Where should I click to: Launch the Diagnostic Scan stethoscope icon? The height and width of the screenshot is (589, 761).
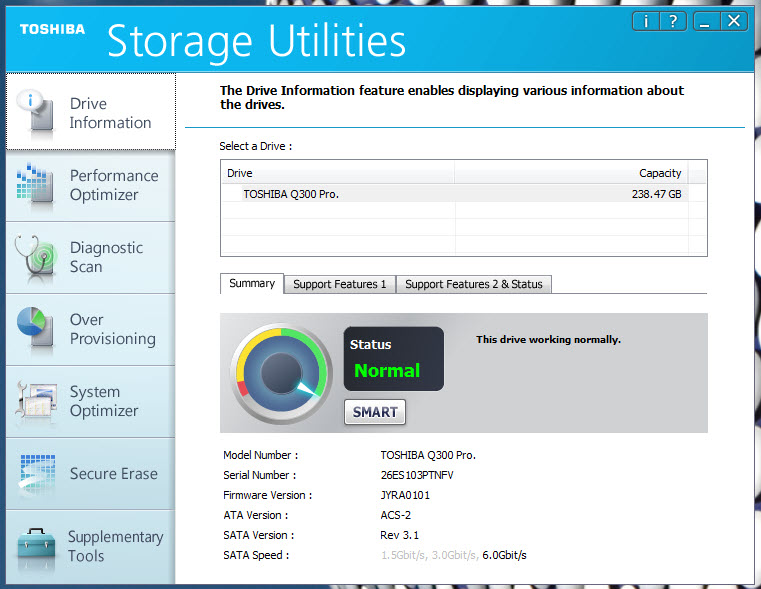[x=35, y=258]
